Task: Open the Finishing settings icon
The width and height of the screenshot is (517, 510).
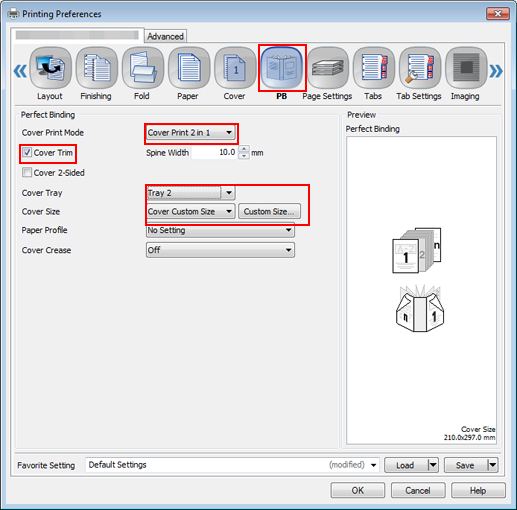Action: pos(96,68)
